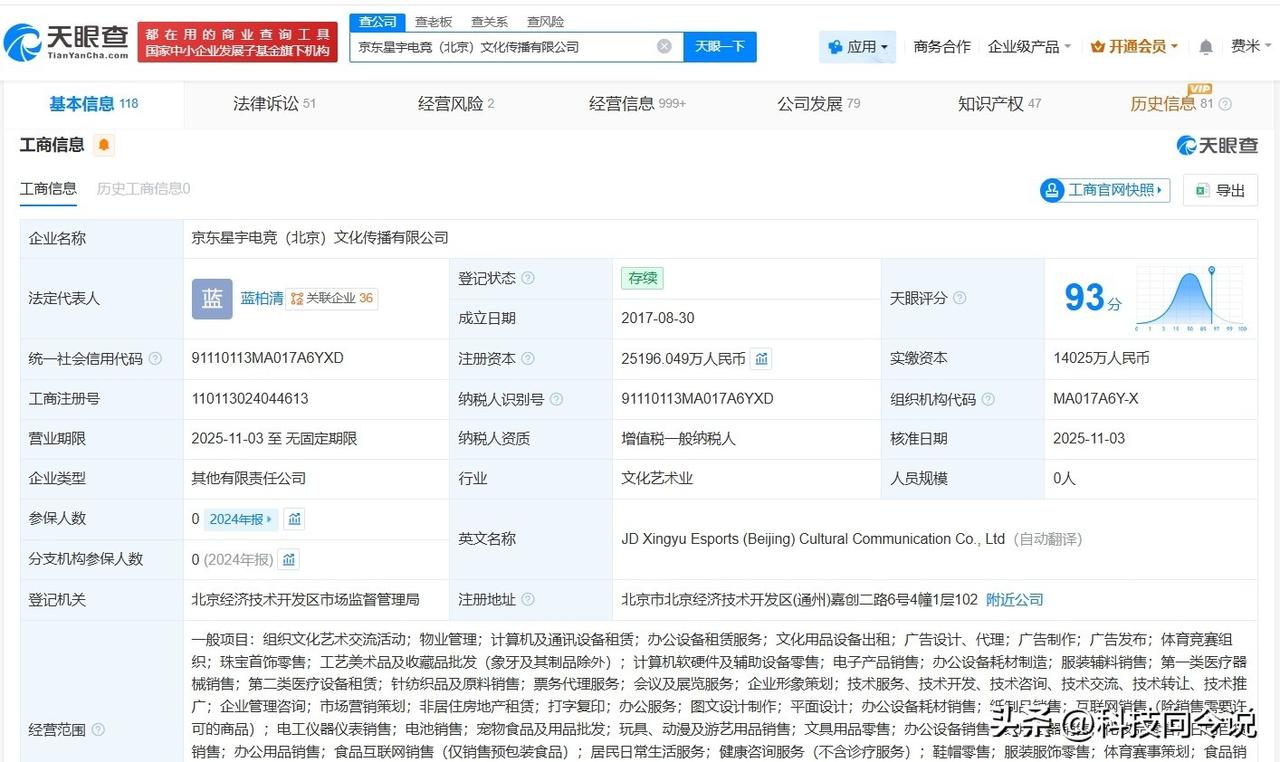Open the 商务合作 link
This screenshot has height=762, width=1280.
pyautogui.click(x=942, y=47)
